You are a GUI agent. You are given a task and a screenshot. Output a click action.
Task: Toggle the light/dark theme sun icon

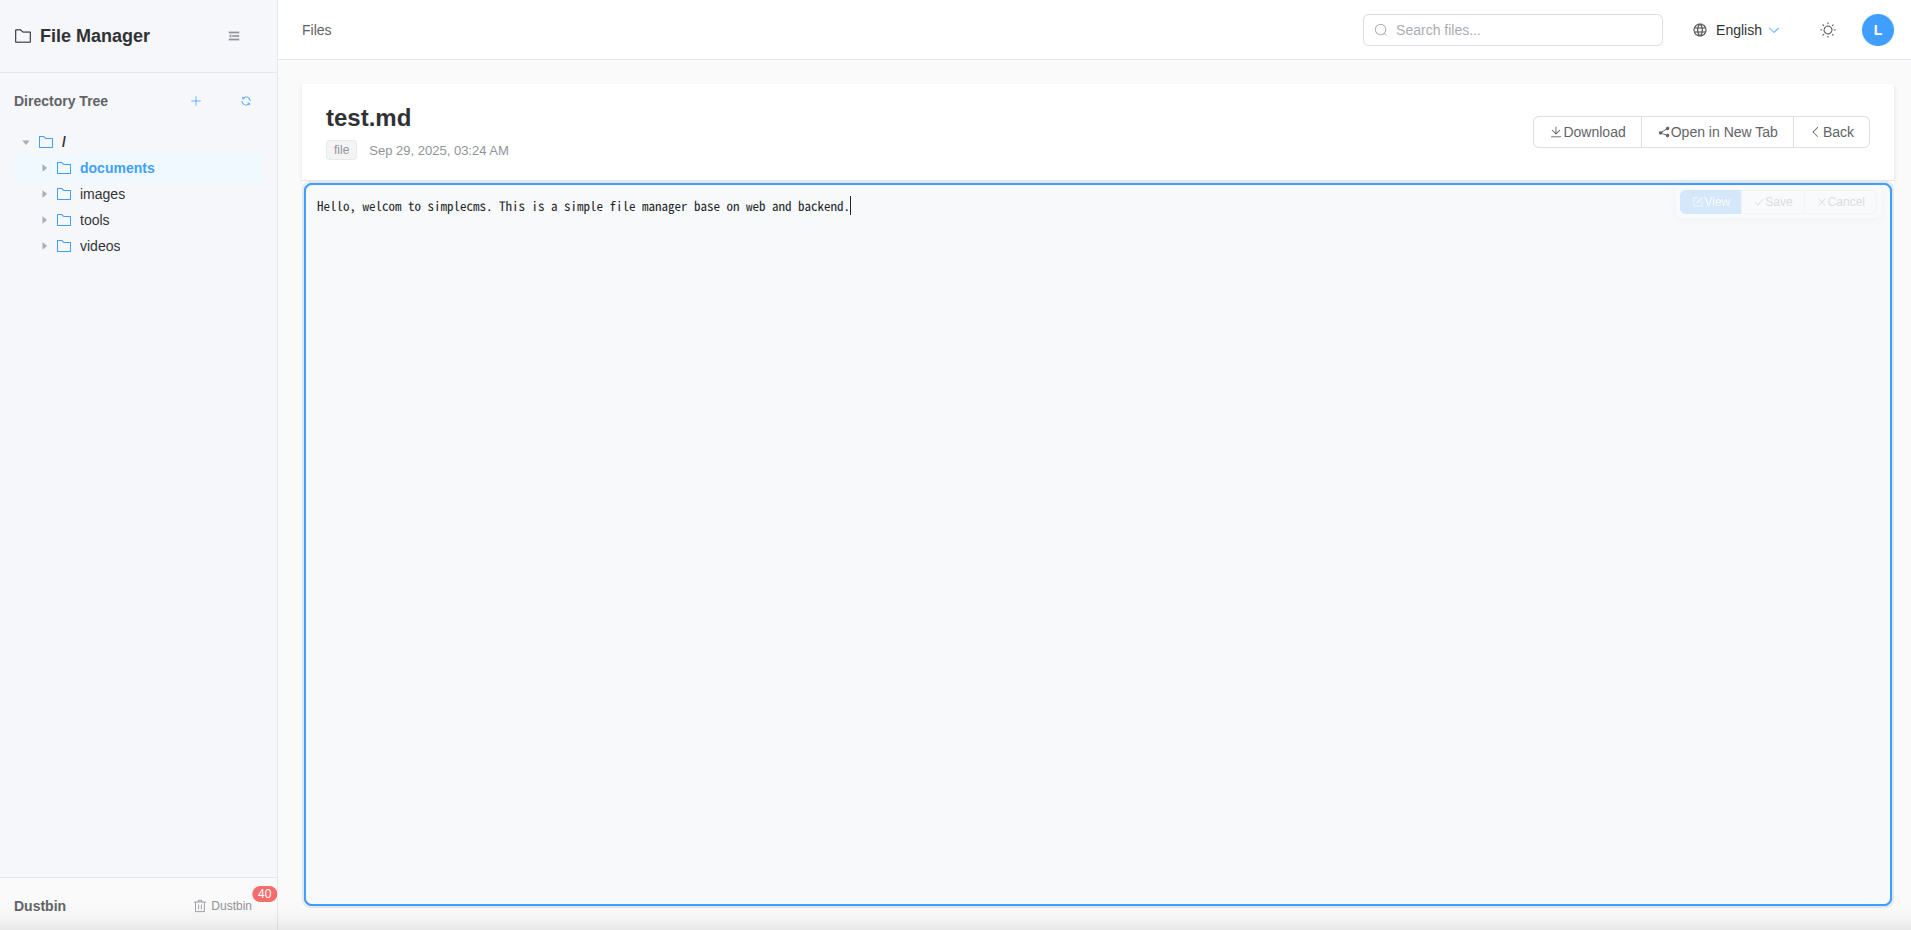point(1828,30)
